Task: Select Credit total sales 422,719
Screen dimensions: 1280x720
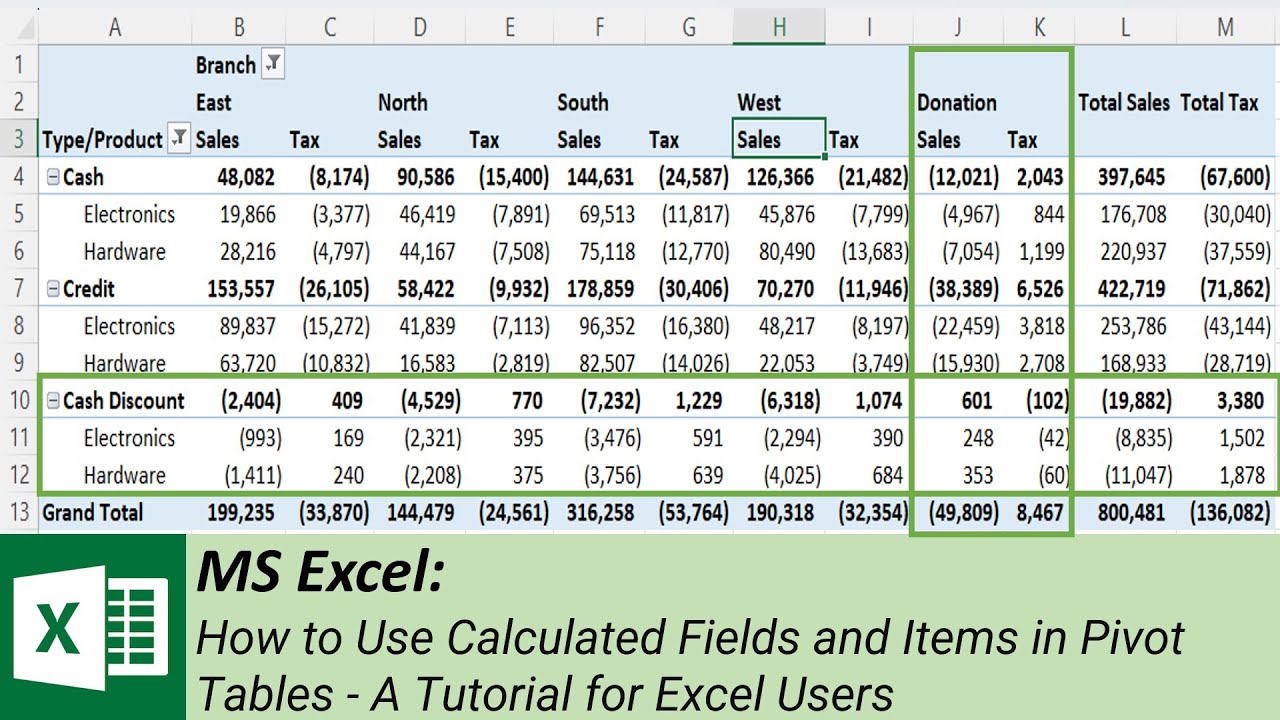Action: click(1131, 290)
